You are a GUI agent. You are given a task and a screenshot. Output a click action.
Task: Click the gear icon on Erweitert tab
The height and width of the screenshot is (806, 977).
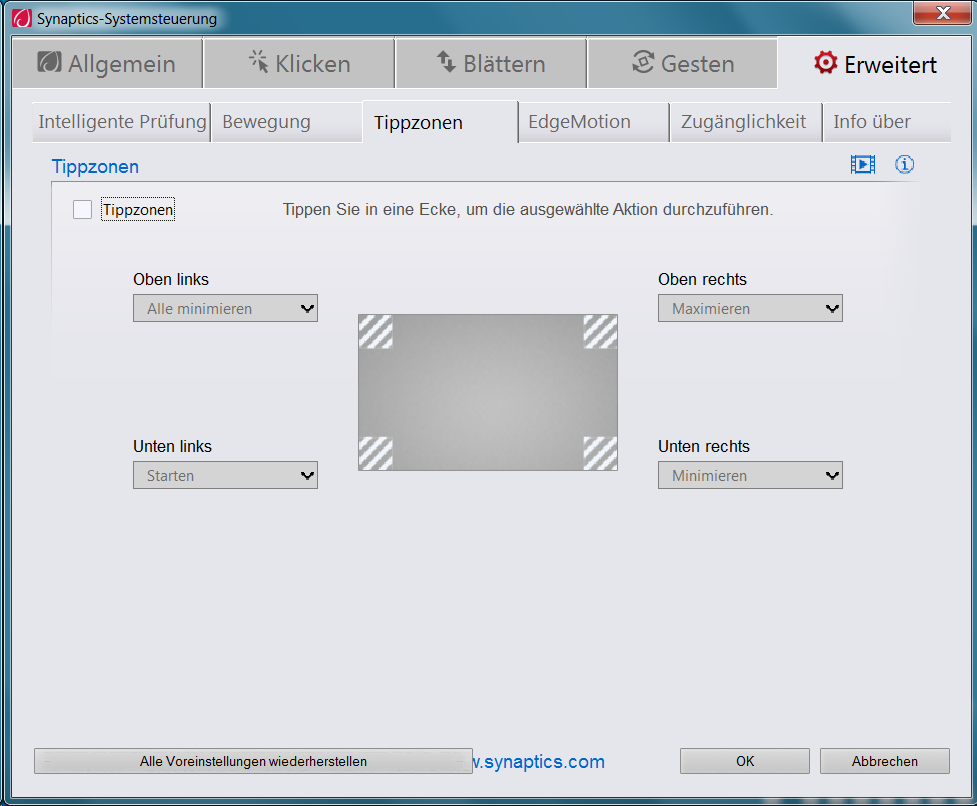tap(826, 63)
